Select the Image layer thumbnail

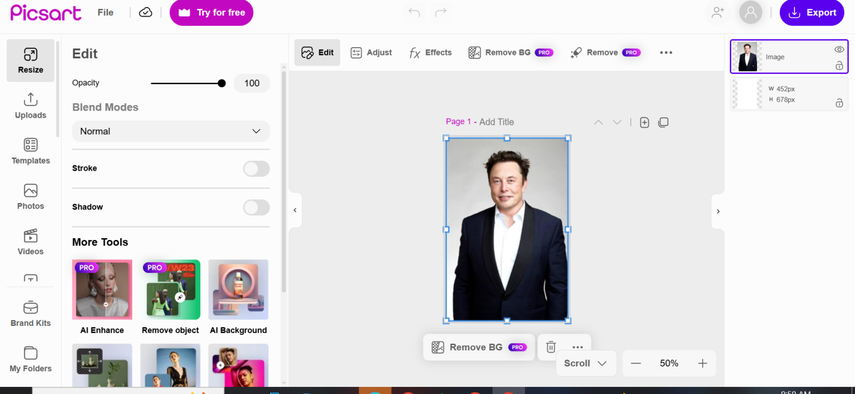click(x=747, y=57)
